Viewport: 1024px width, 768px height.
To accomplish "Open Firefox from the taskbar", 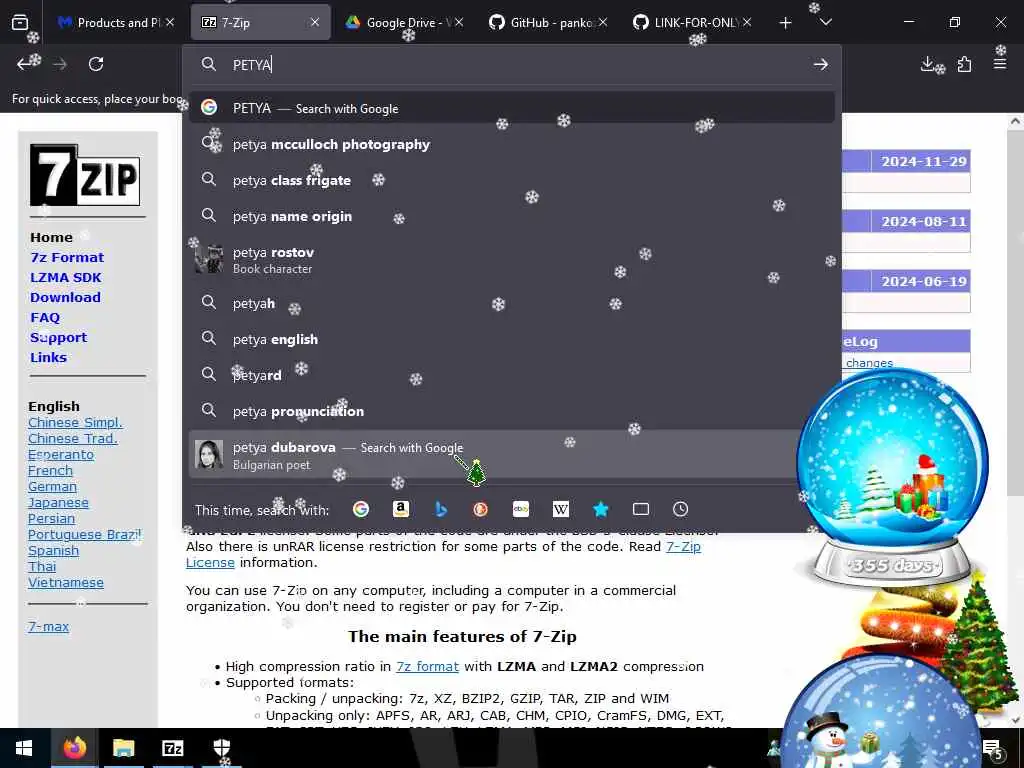I will (74, 748).
